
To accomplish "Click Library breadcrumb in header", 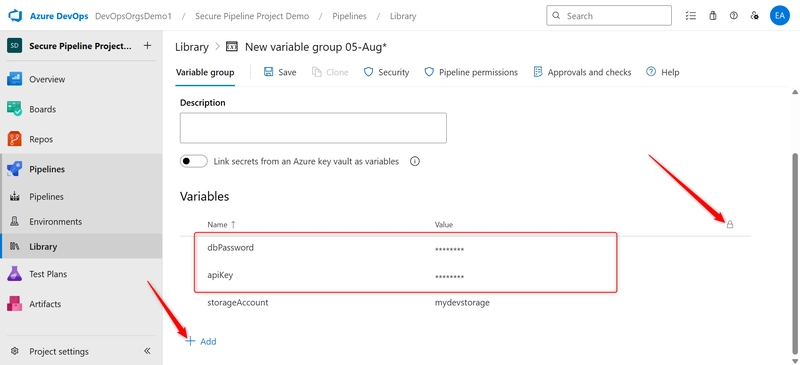I will pos(403,16).
